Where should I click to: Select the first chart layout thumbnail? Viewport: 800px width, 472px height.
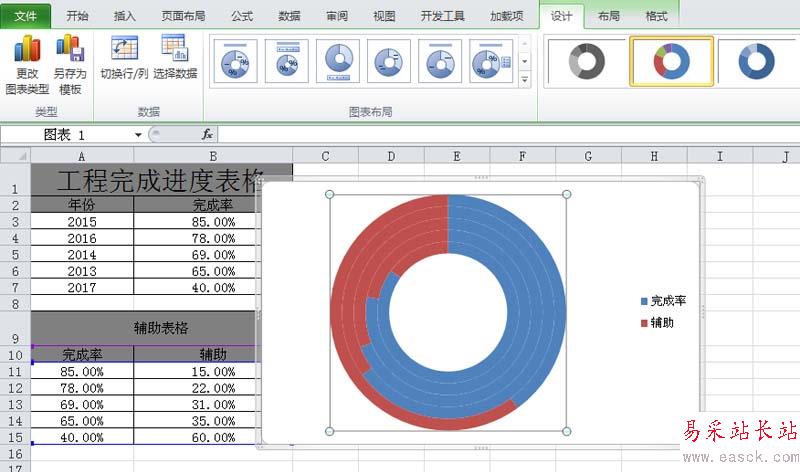tap(235, 61)
